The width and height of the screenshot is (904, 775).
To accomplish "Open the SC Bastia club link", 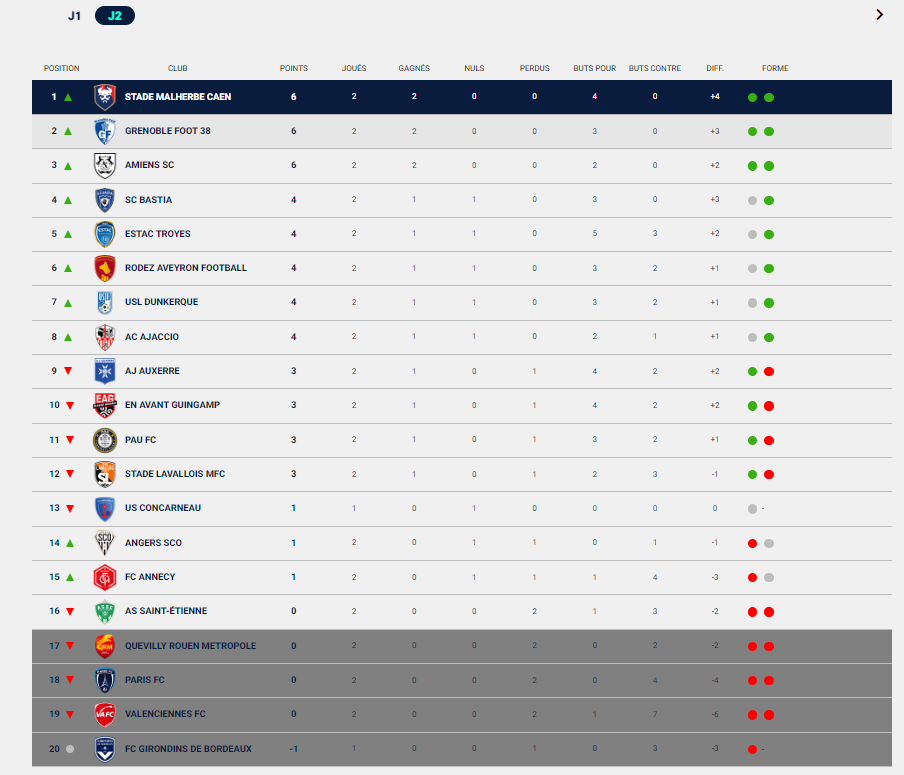I will click(148, 200).
